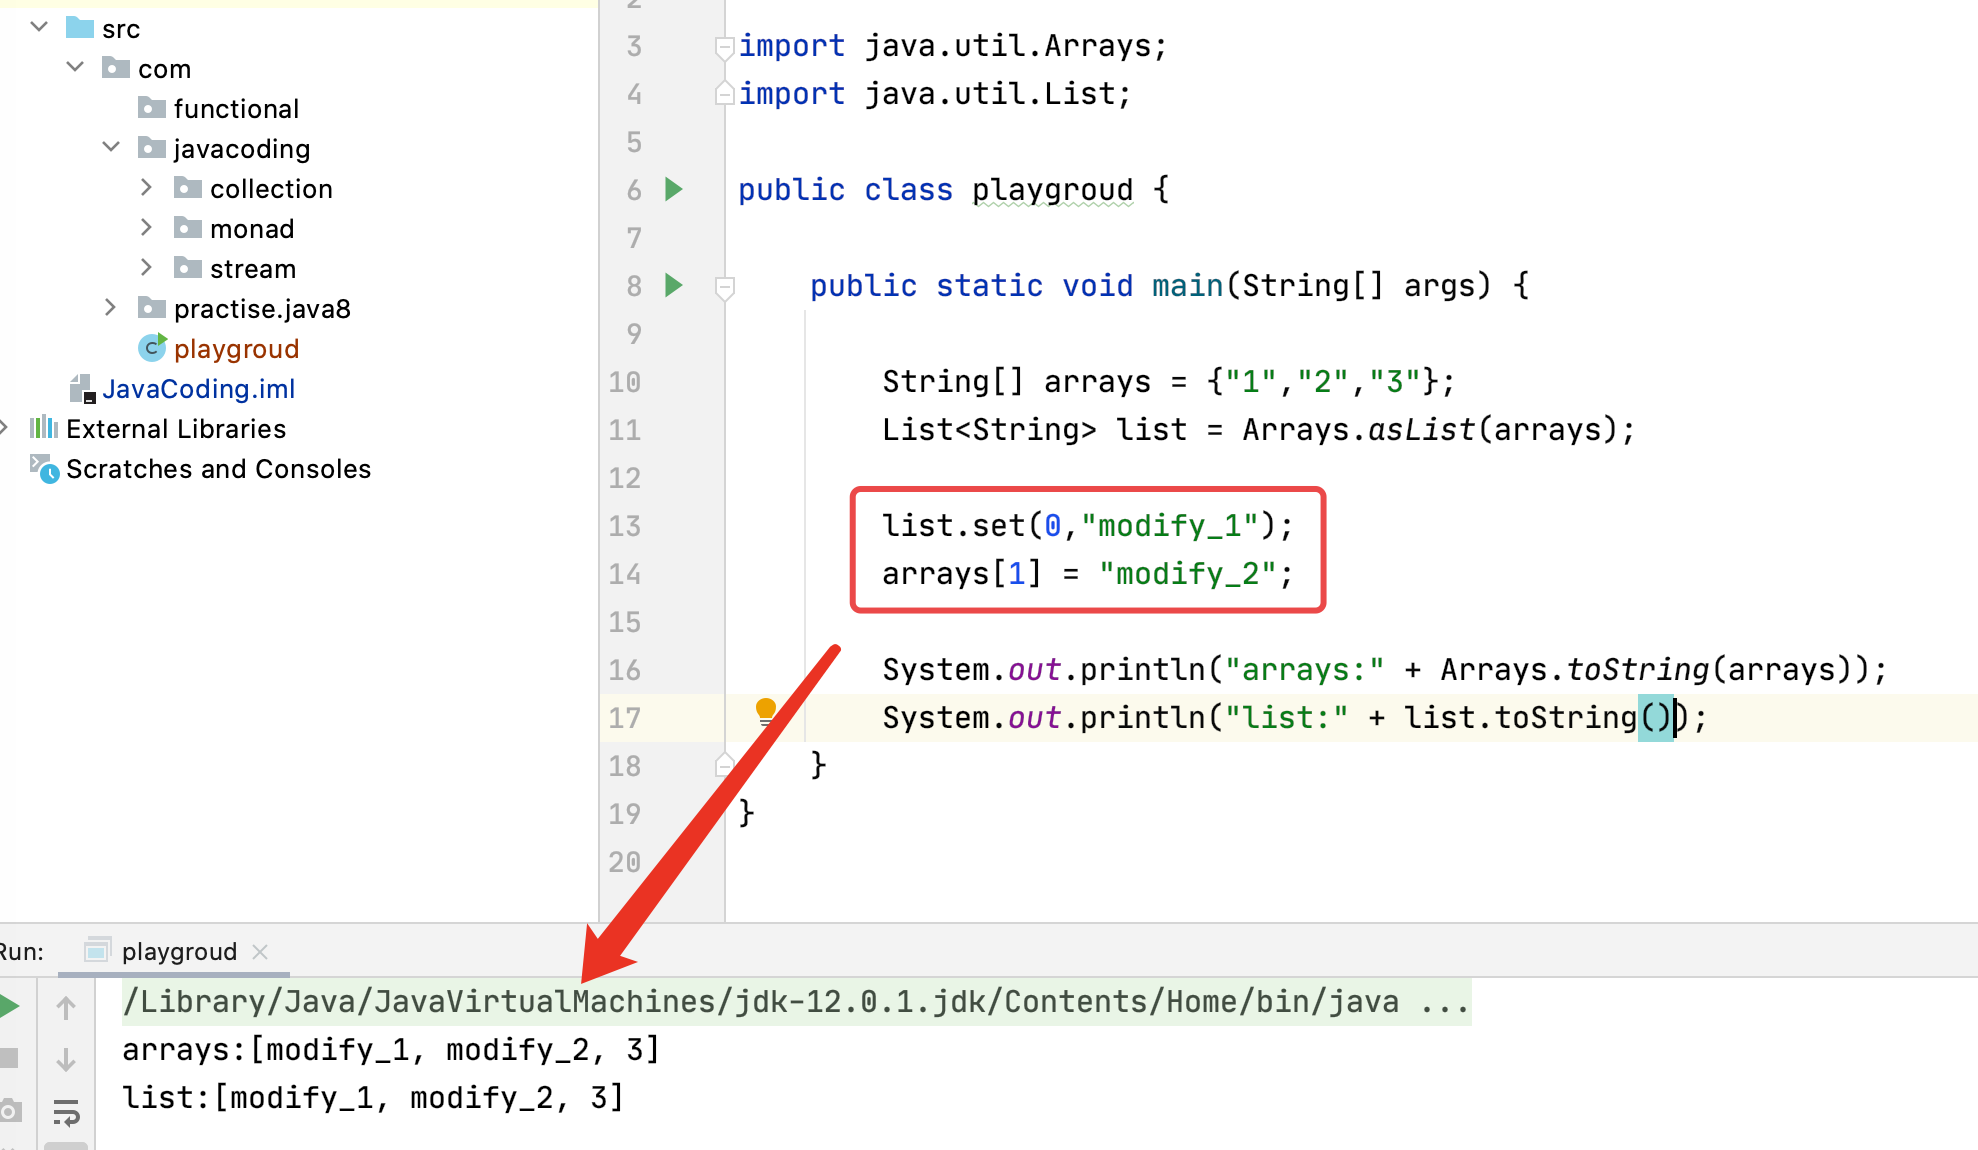Collapse the javacoding package node
Image resolution: width=1978 pixels, height=1150 pixels.
(x=111, y=148)
